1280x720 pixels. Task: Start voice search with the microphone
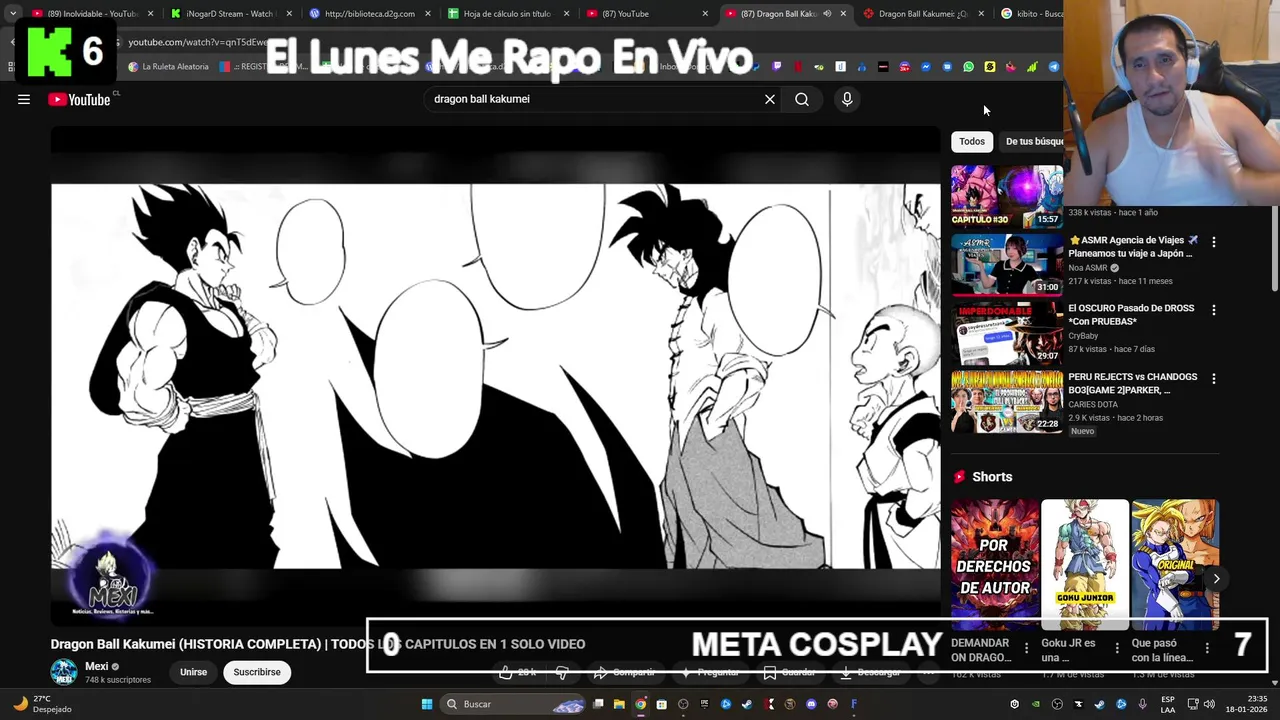click(x=847, y=99)
